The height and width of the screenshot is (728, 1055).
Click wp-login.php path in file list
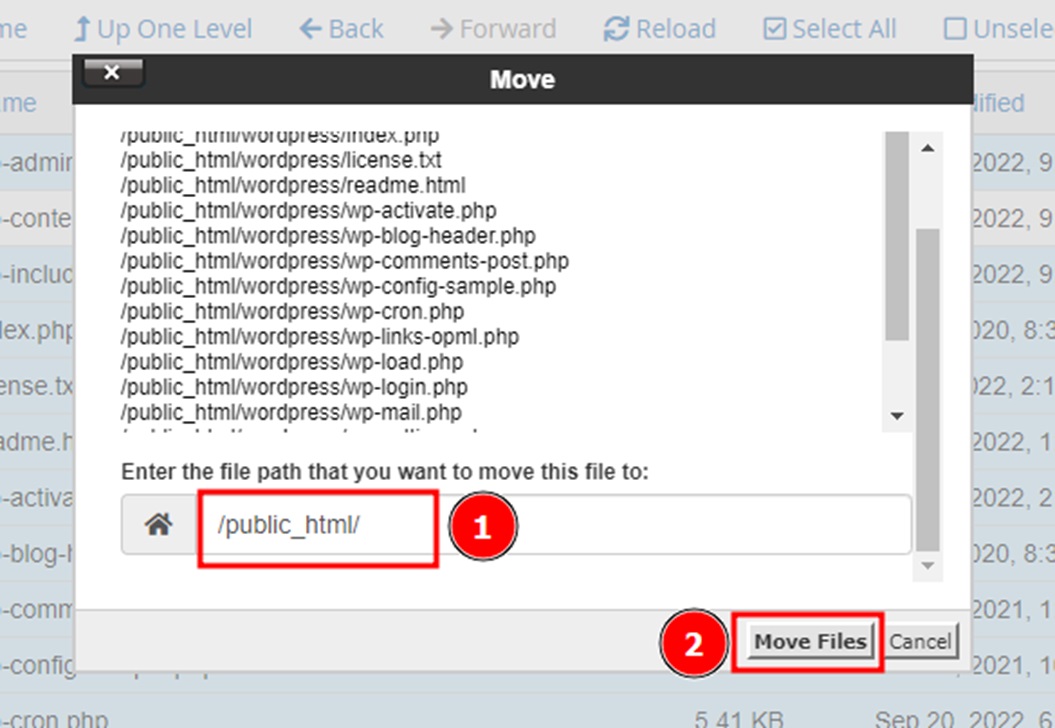point(294,387)
